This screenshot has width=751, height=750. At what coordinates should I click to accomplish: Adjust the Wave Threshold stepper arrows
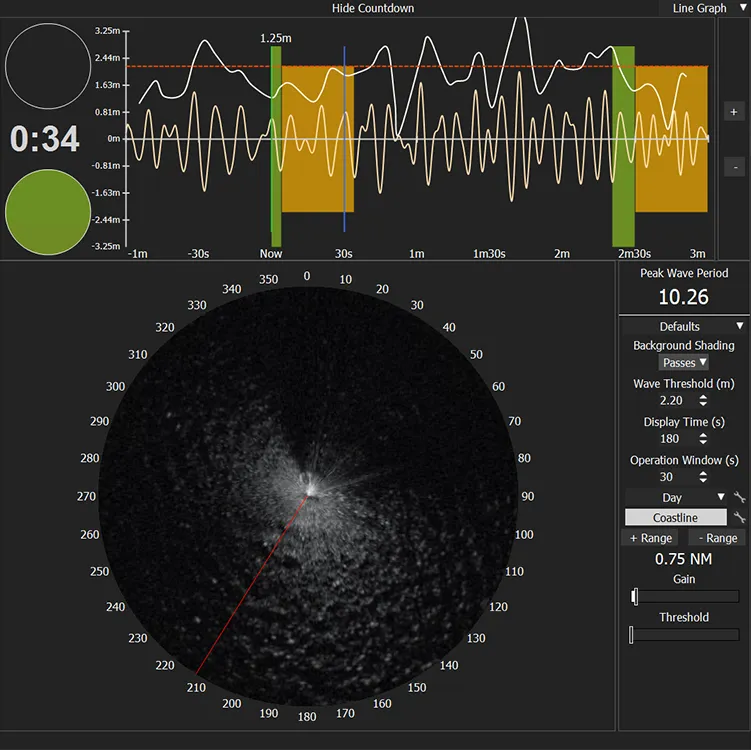click(x=703, y=401)
